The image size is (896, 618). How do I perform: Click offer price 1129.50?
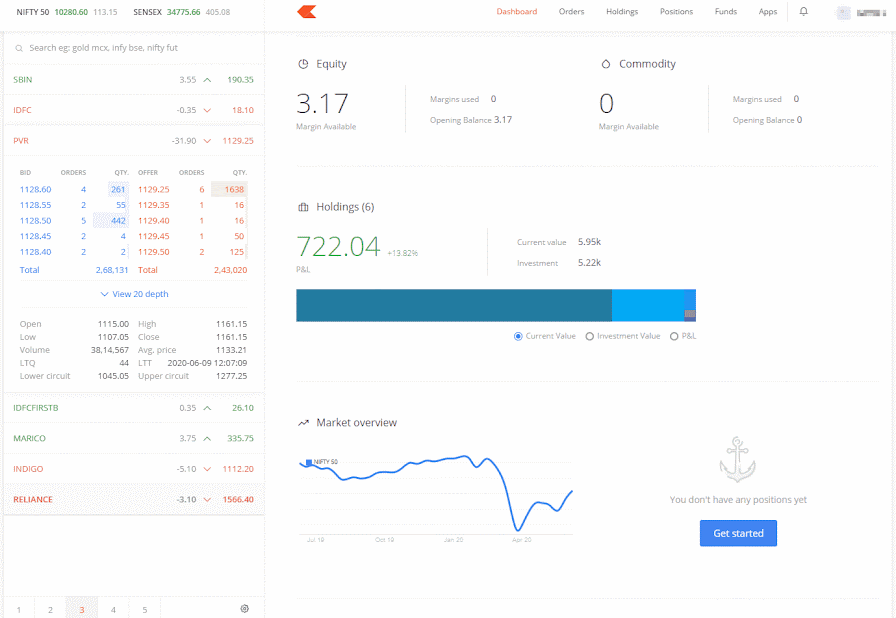(x=154, y=252)
